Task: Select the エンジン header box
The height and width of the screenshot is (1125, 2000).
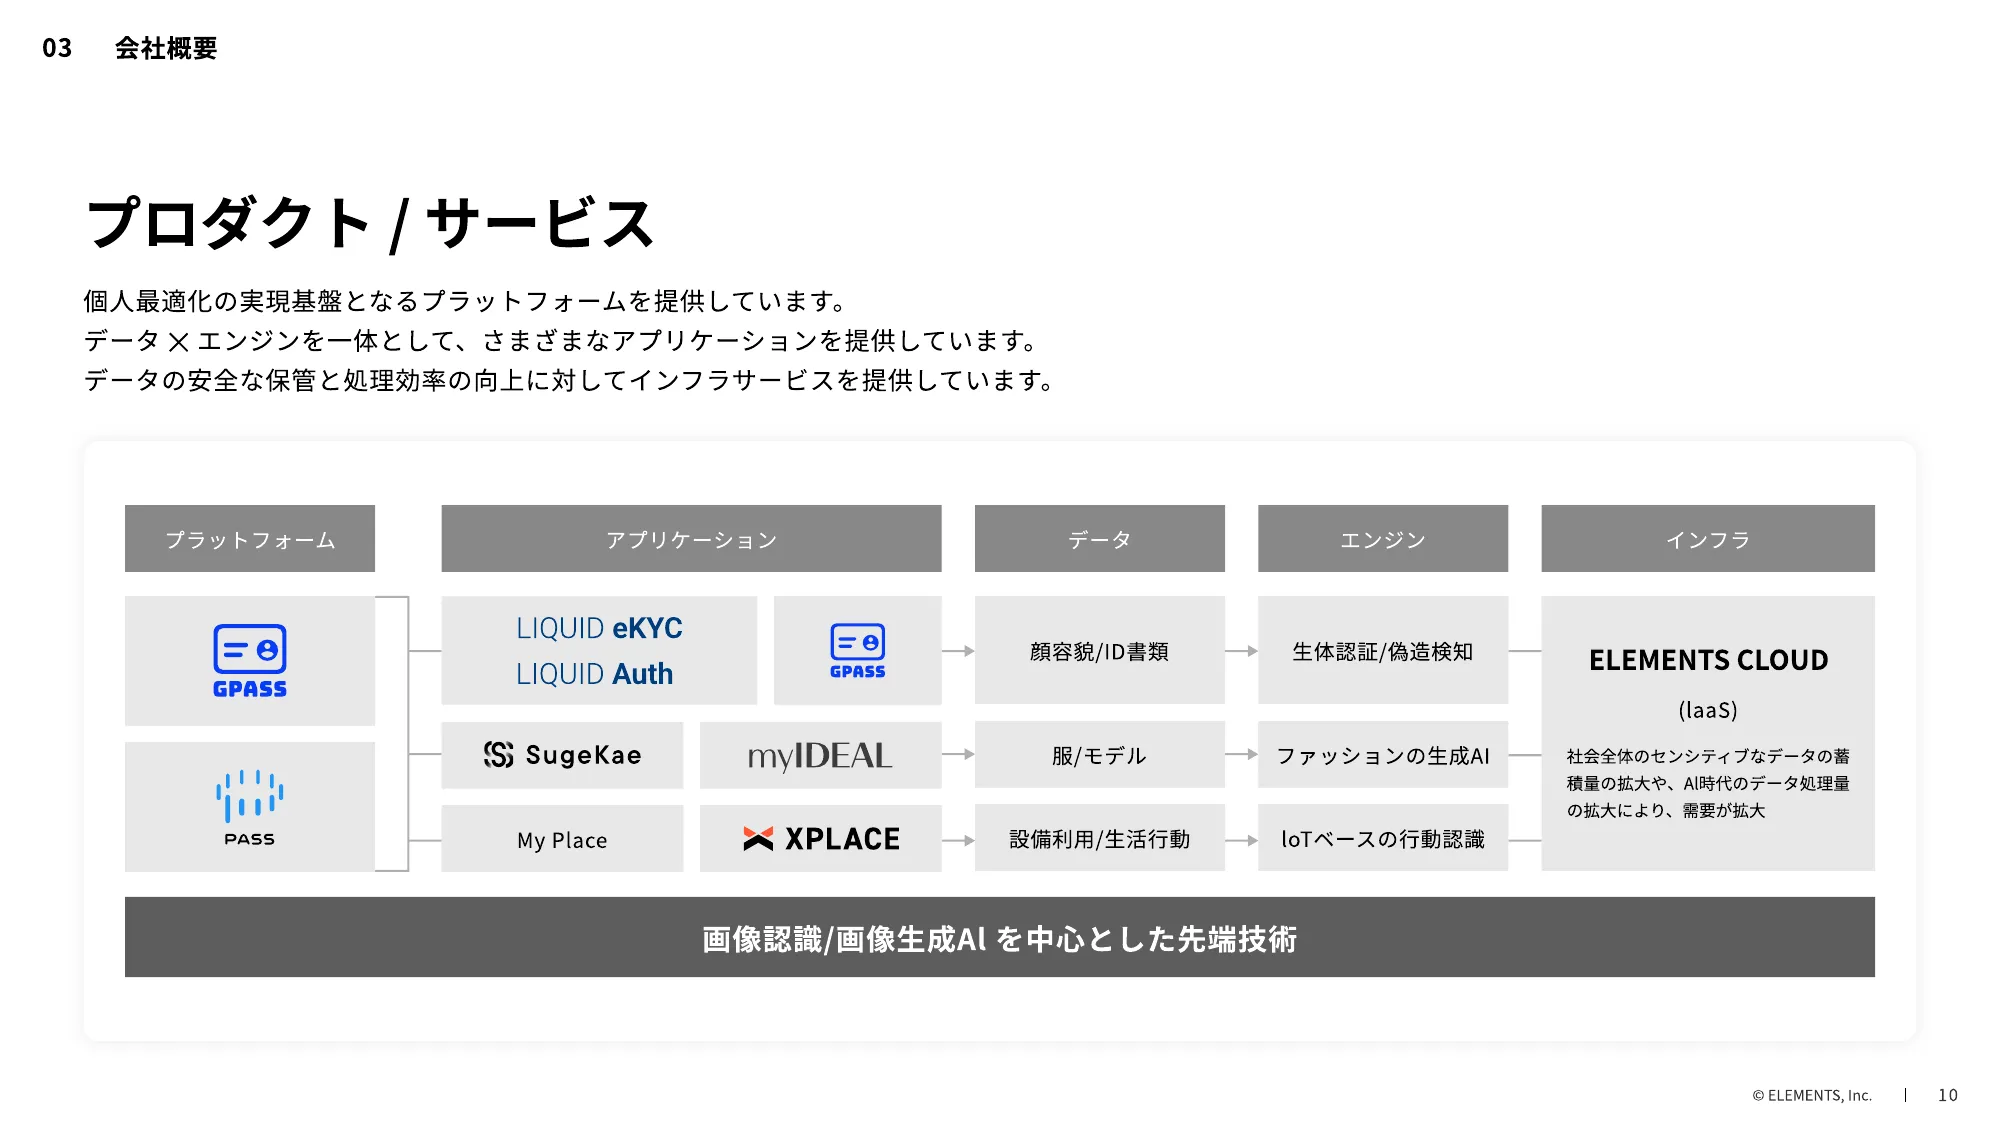Action: click(x=1383, y=539)
